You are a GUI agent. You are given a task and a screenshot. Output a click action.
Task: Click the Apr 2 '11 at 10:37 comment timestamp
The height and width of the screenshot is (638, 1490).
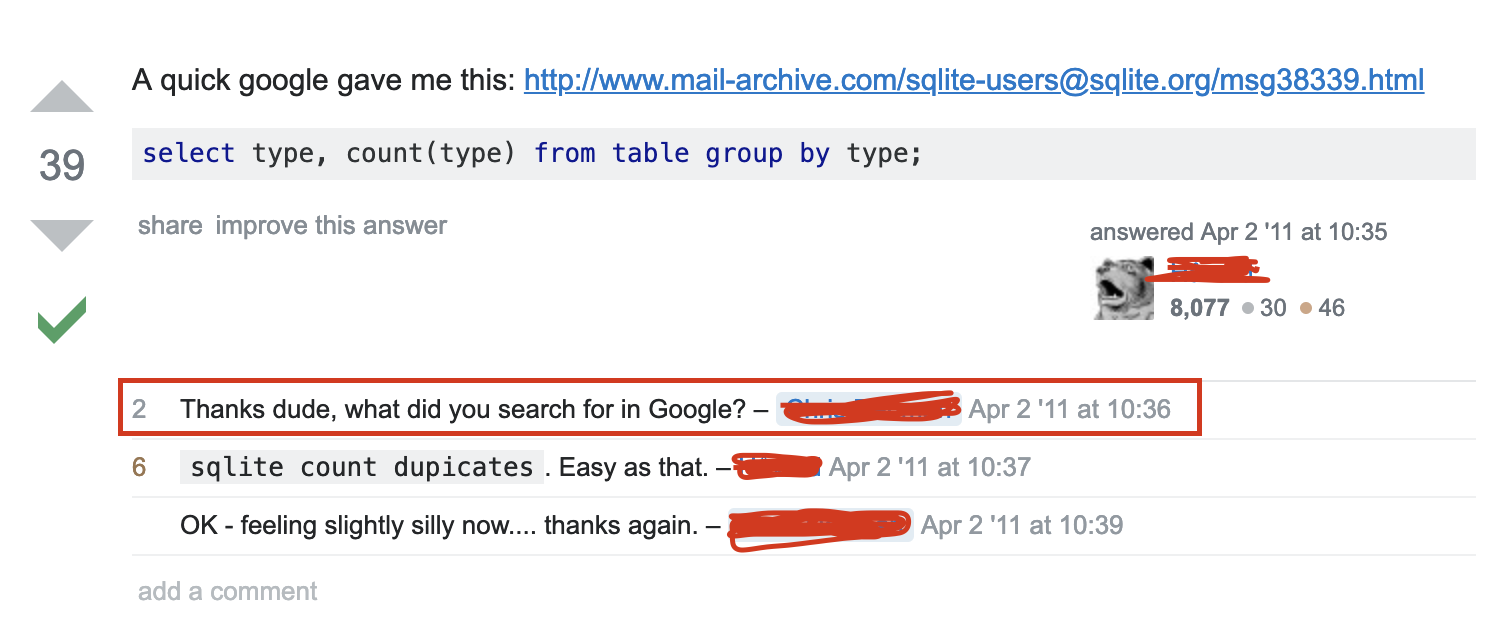[x=930, y=467]
